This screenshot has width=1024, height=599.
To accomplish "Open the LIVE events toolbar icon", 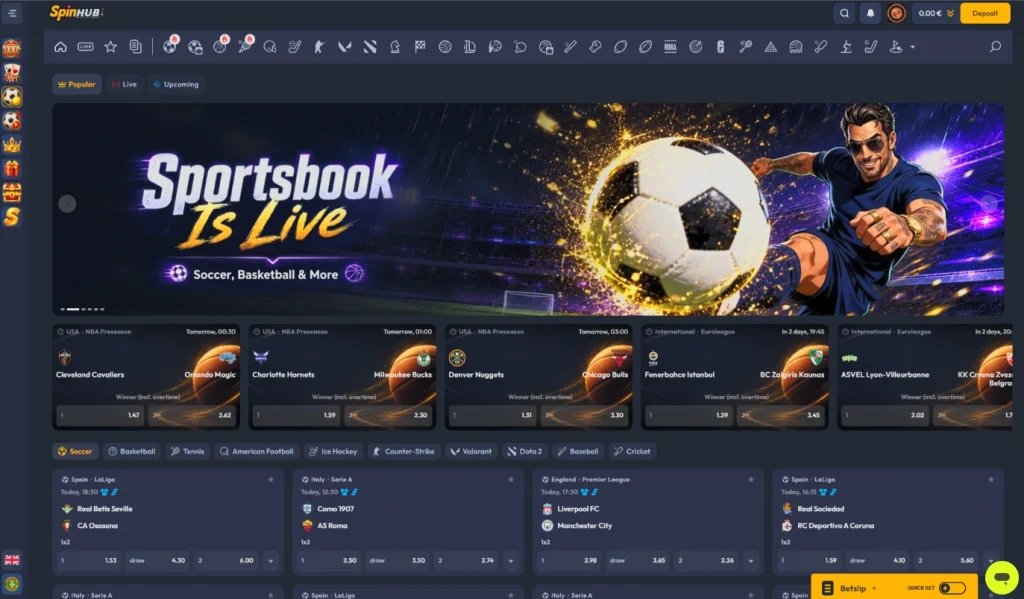I will click(x=86, y=47).
